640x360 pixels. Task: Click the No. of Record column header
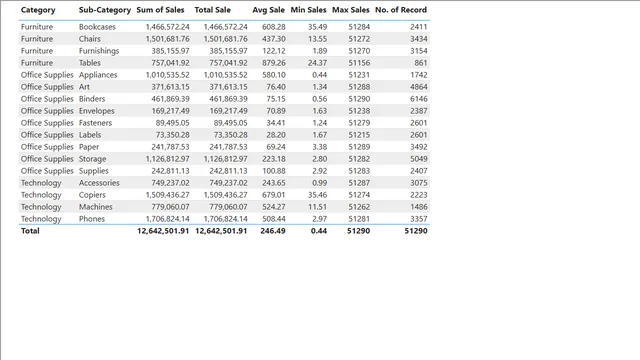401,10
